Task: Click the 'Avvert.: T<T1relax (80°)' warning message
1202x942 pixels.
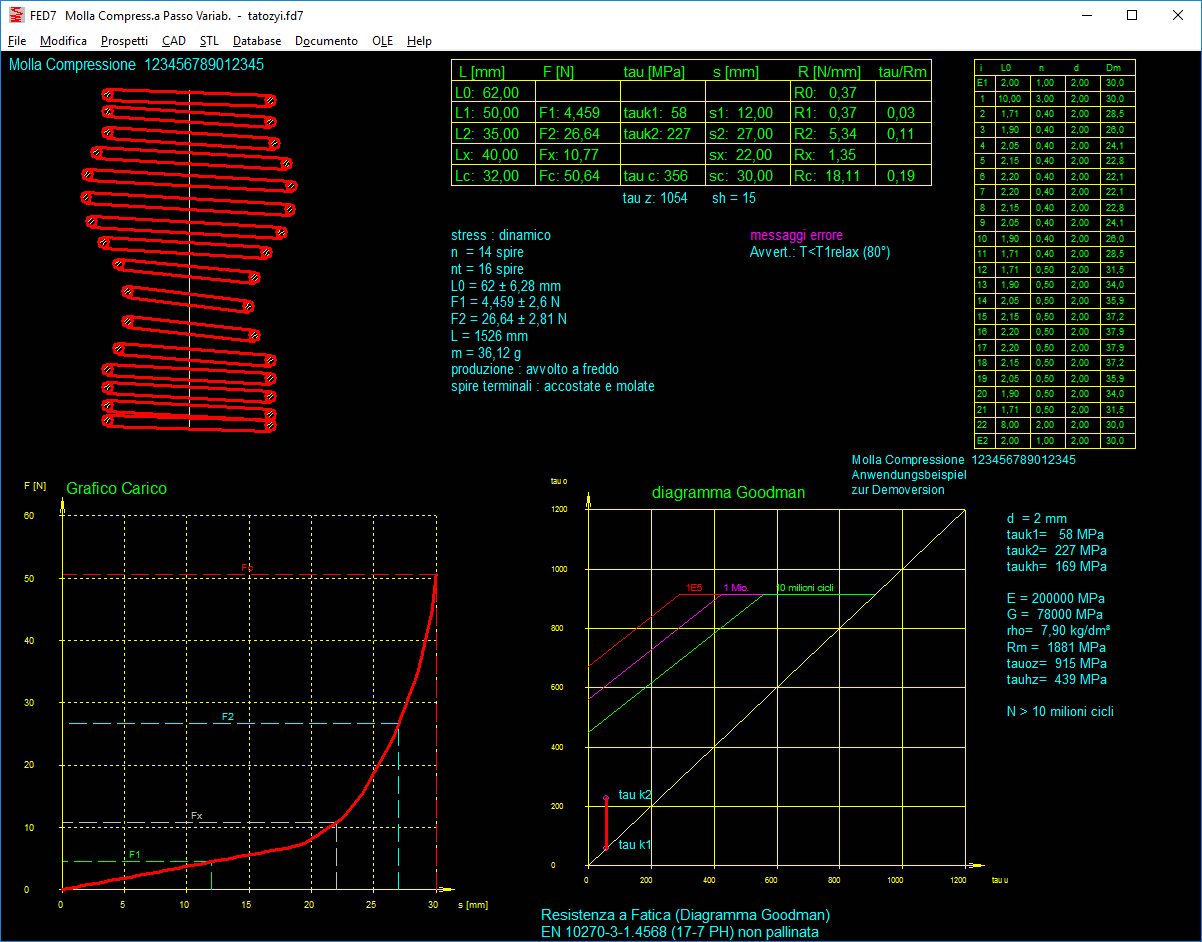Action: click(820, 252)
